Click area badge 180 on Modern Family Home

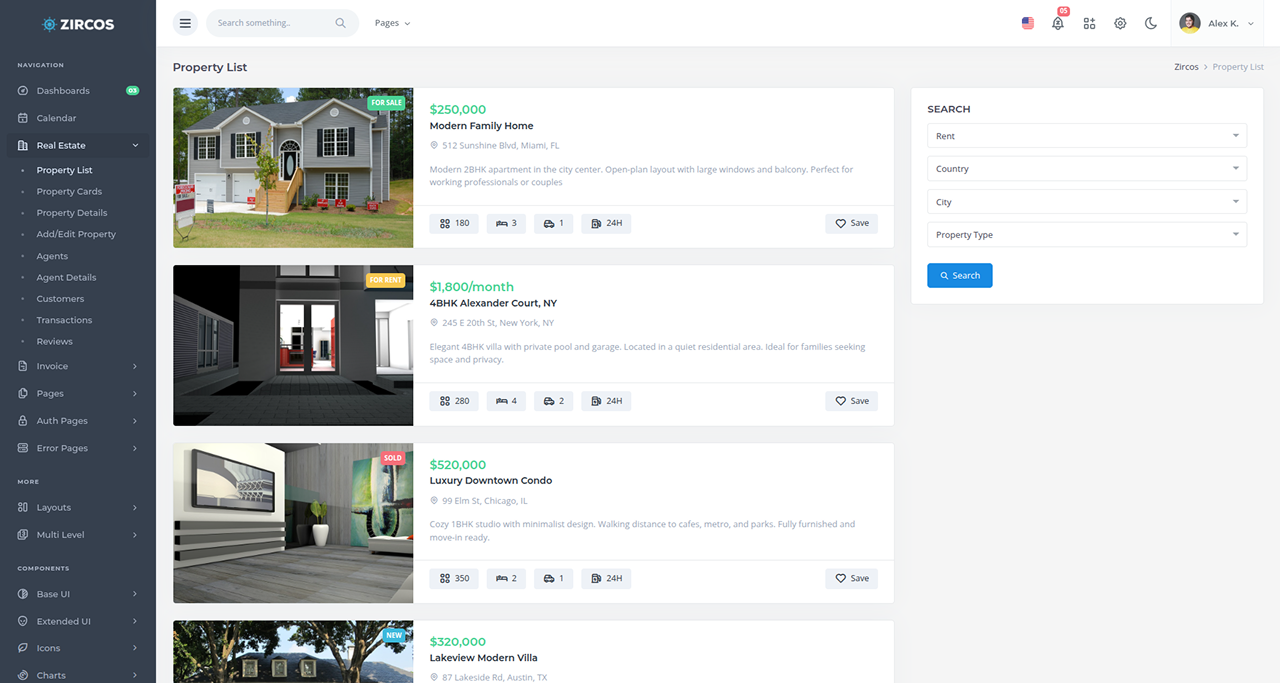click(x=454, y=223)
